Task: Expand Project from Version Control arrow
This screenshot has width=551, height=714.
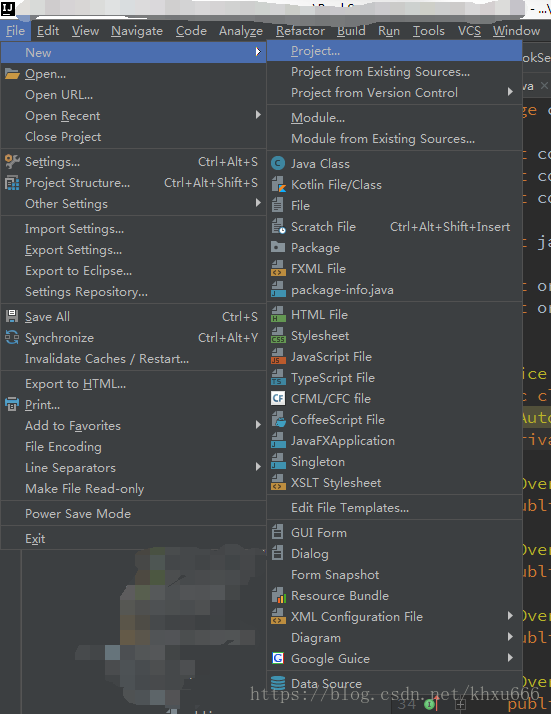Action: click(510, 92)
